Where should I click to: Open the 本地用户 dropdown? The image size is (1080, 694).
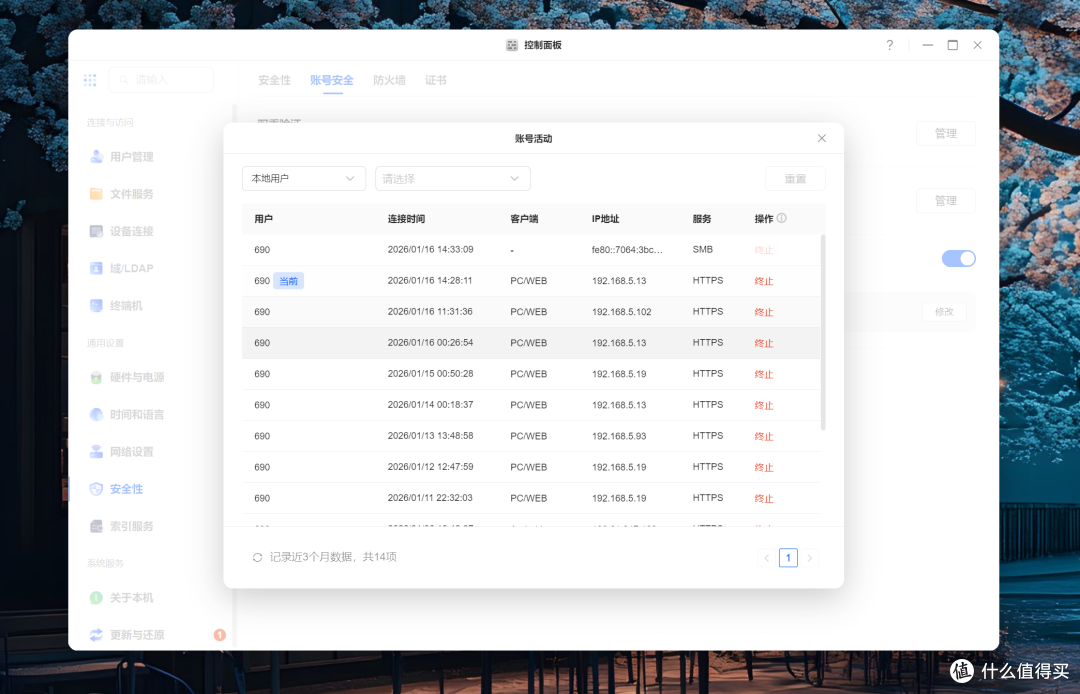coord(304,178)
